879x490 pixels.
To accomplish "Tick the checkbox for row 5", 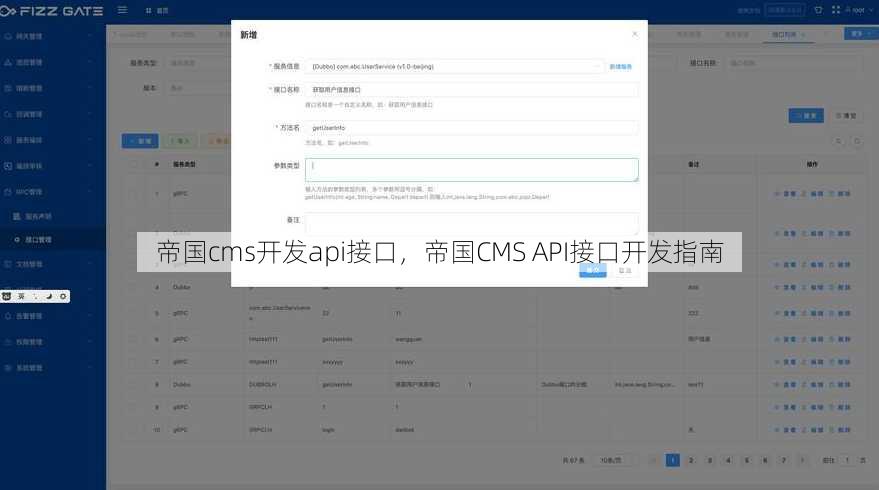I will (x=133, y=313).
